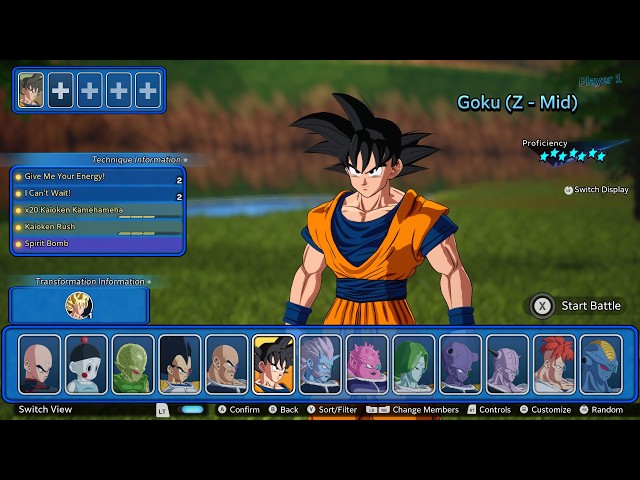Select the pink Dodoria portrait
This screenshot has width=640, height=480.
click(367, 364)
